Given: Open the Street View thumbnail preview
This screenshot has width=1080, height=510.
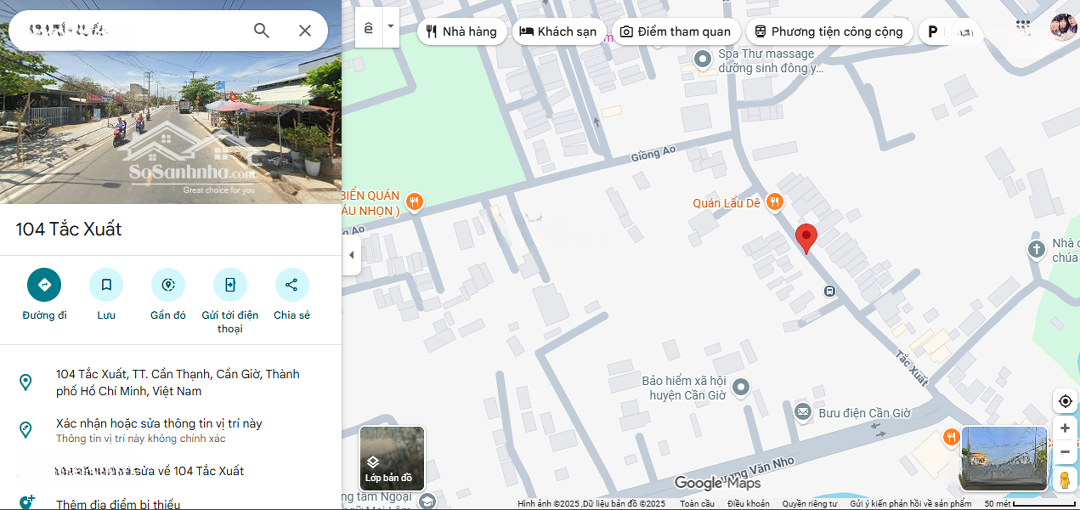Looking at the screenshot, I should 1003,458.
